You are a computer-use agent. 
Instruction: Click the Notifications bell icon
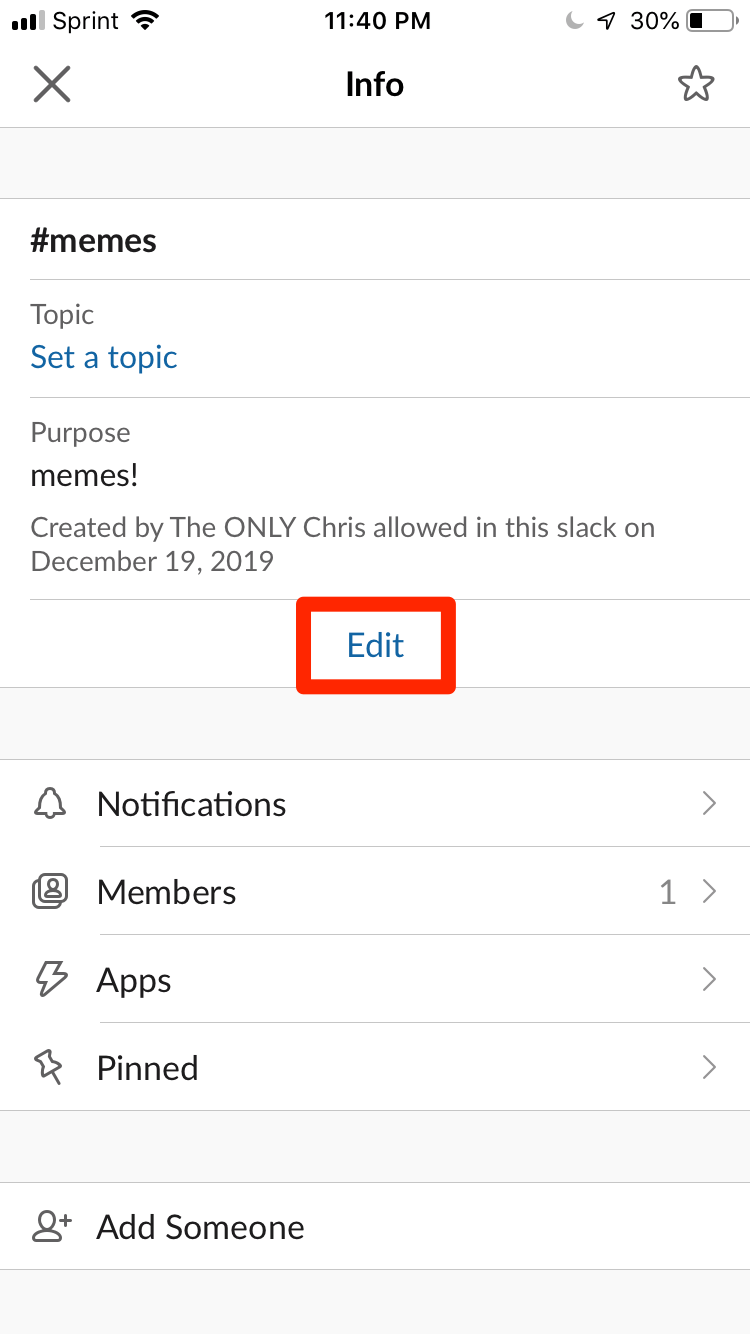coord(50,804)
